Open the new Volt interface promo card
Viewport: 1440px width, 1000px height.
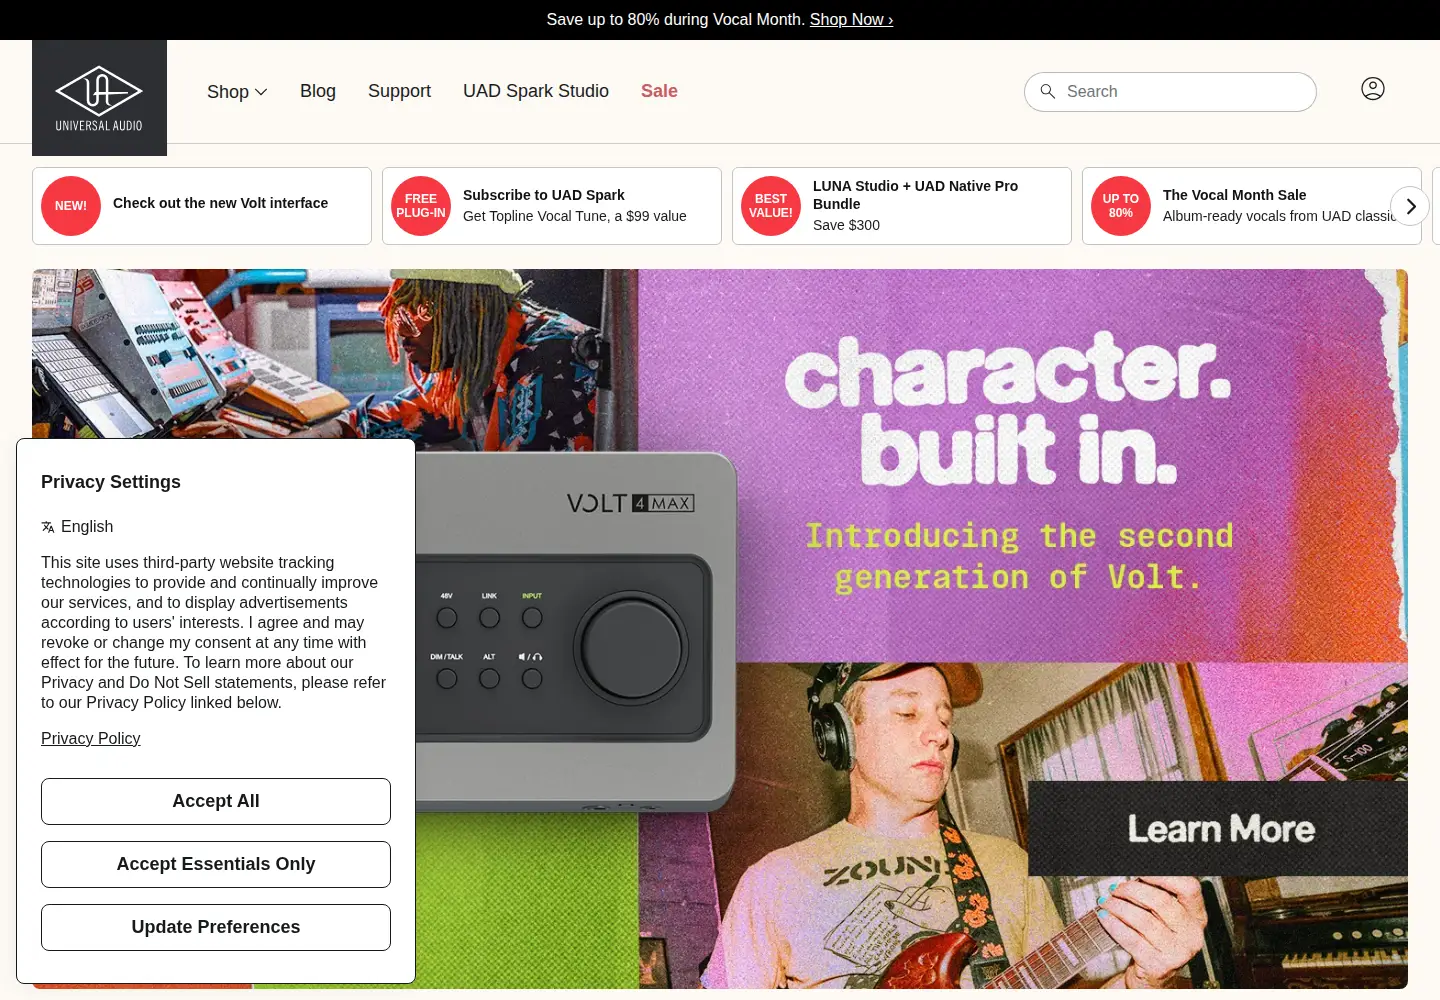(x=202, y=206)
